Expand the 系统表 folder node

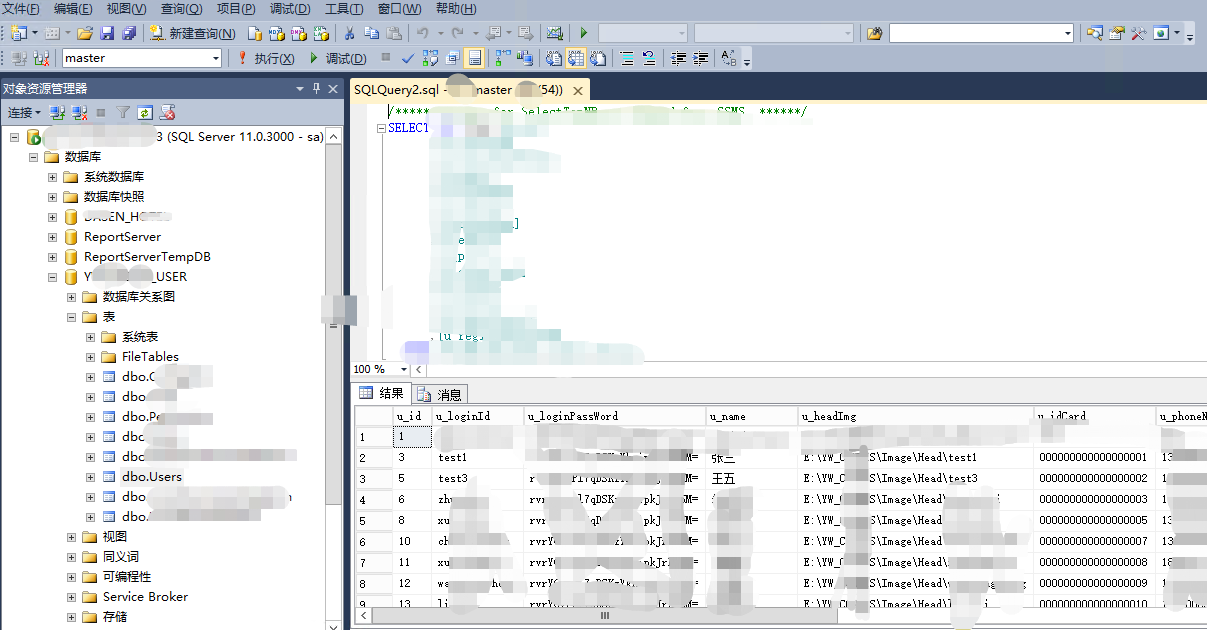pos(89,336)
